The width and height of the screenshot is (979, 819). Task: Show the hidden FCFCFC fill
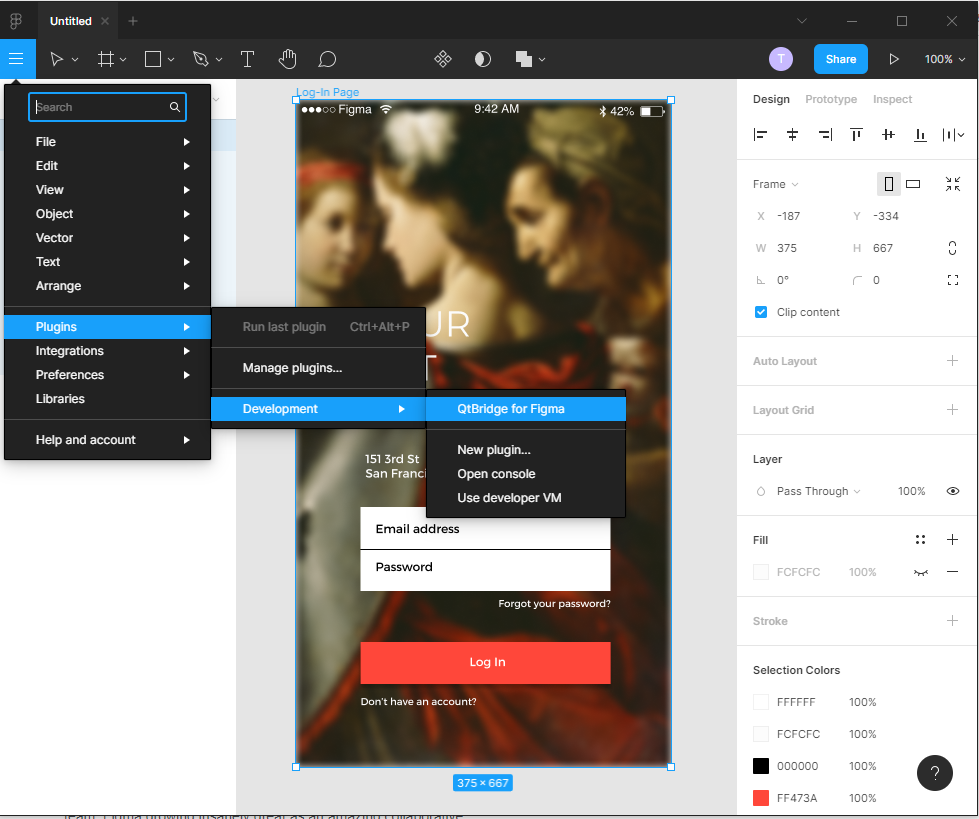pyautogui.click(x=920, y=572)
